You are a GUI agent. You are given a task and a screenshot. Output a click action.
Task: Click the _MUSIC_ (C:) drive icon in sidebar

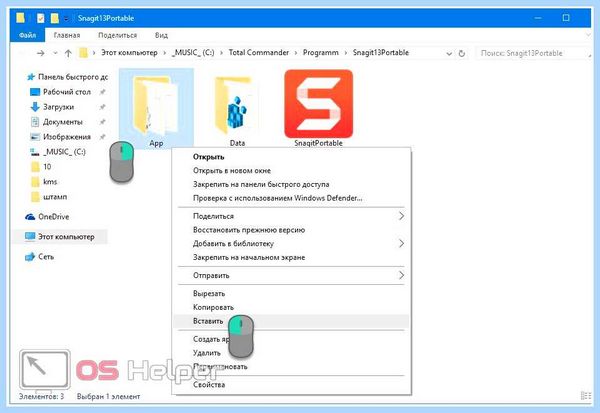tap(35, 152)
